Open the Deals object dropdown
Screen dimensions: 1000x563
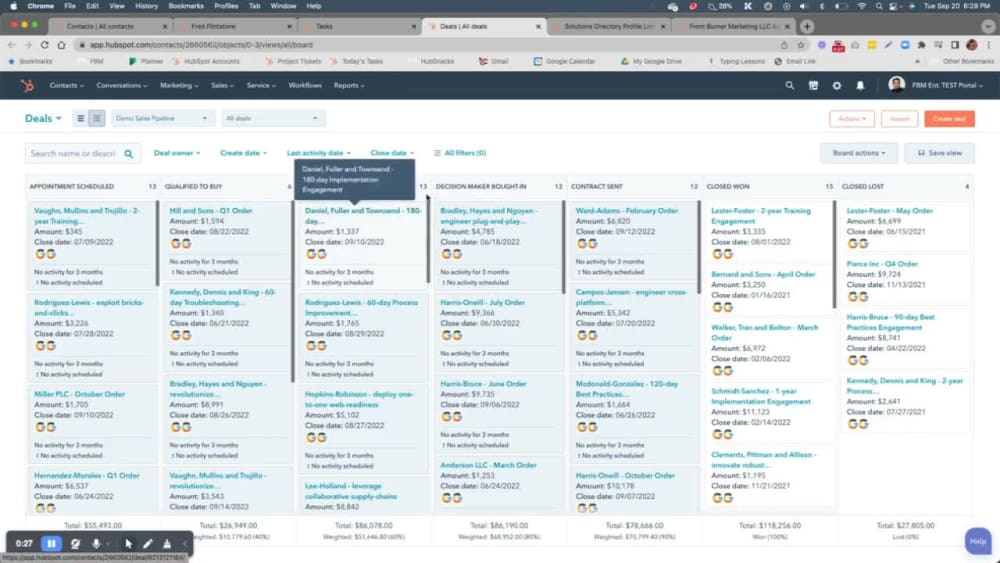(x=43, y=119)
